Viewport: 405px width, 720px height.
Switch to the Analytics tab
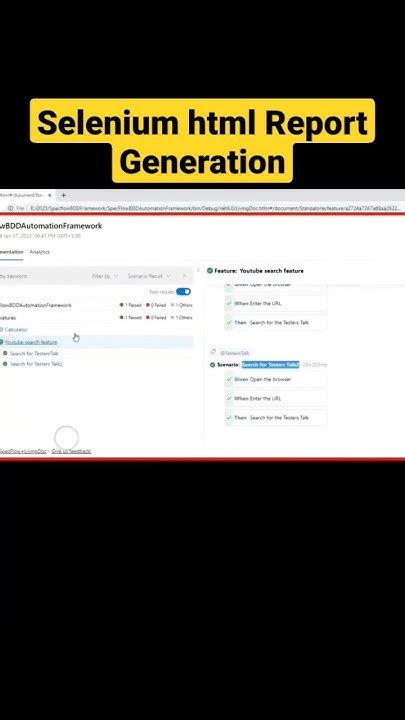39,252
